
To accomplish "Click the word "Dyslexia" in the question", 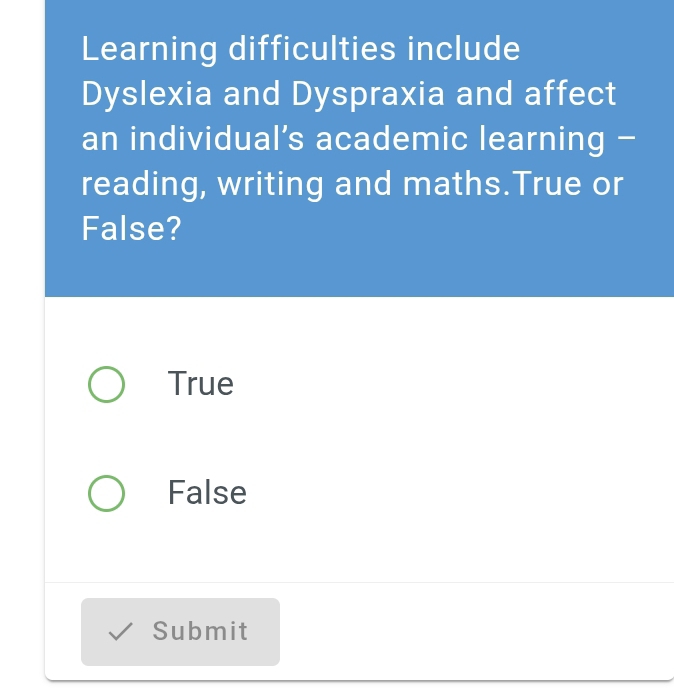I will [146, 94].
